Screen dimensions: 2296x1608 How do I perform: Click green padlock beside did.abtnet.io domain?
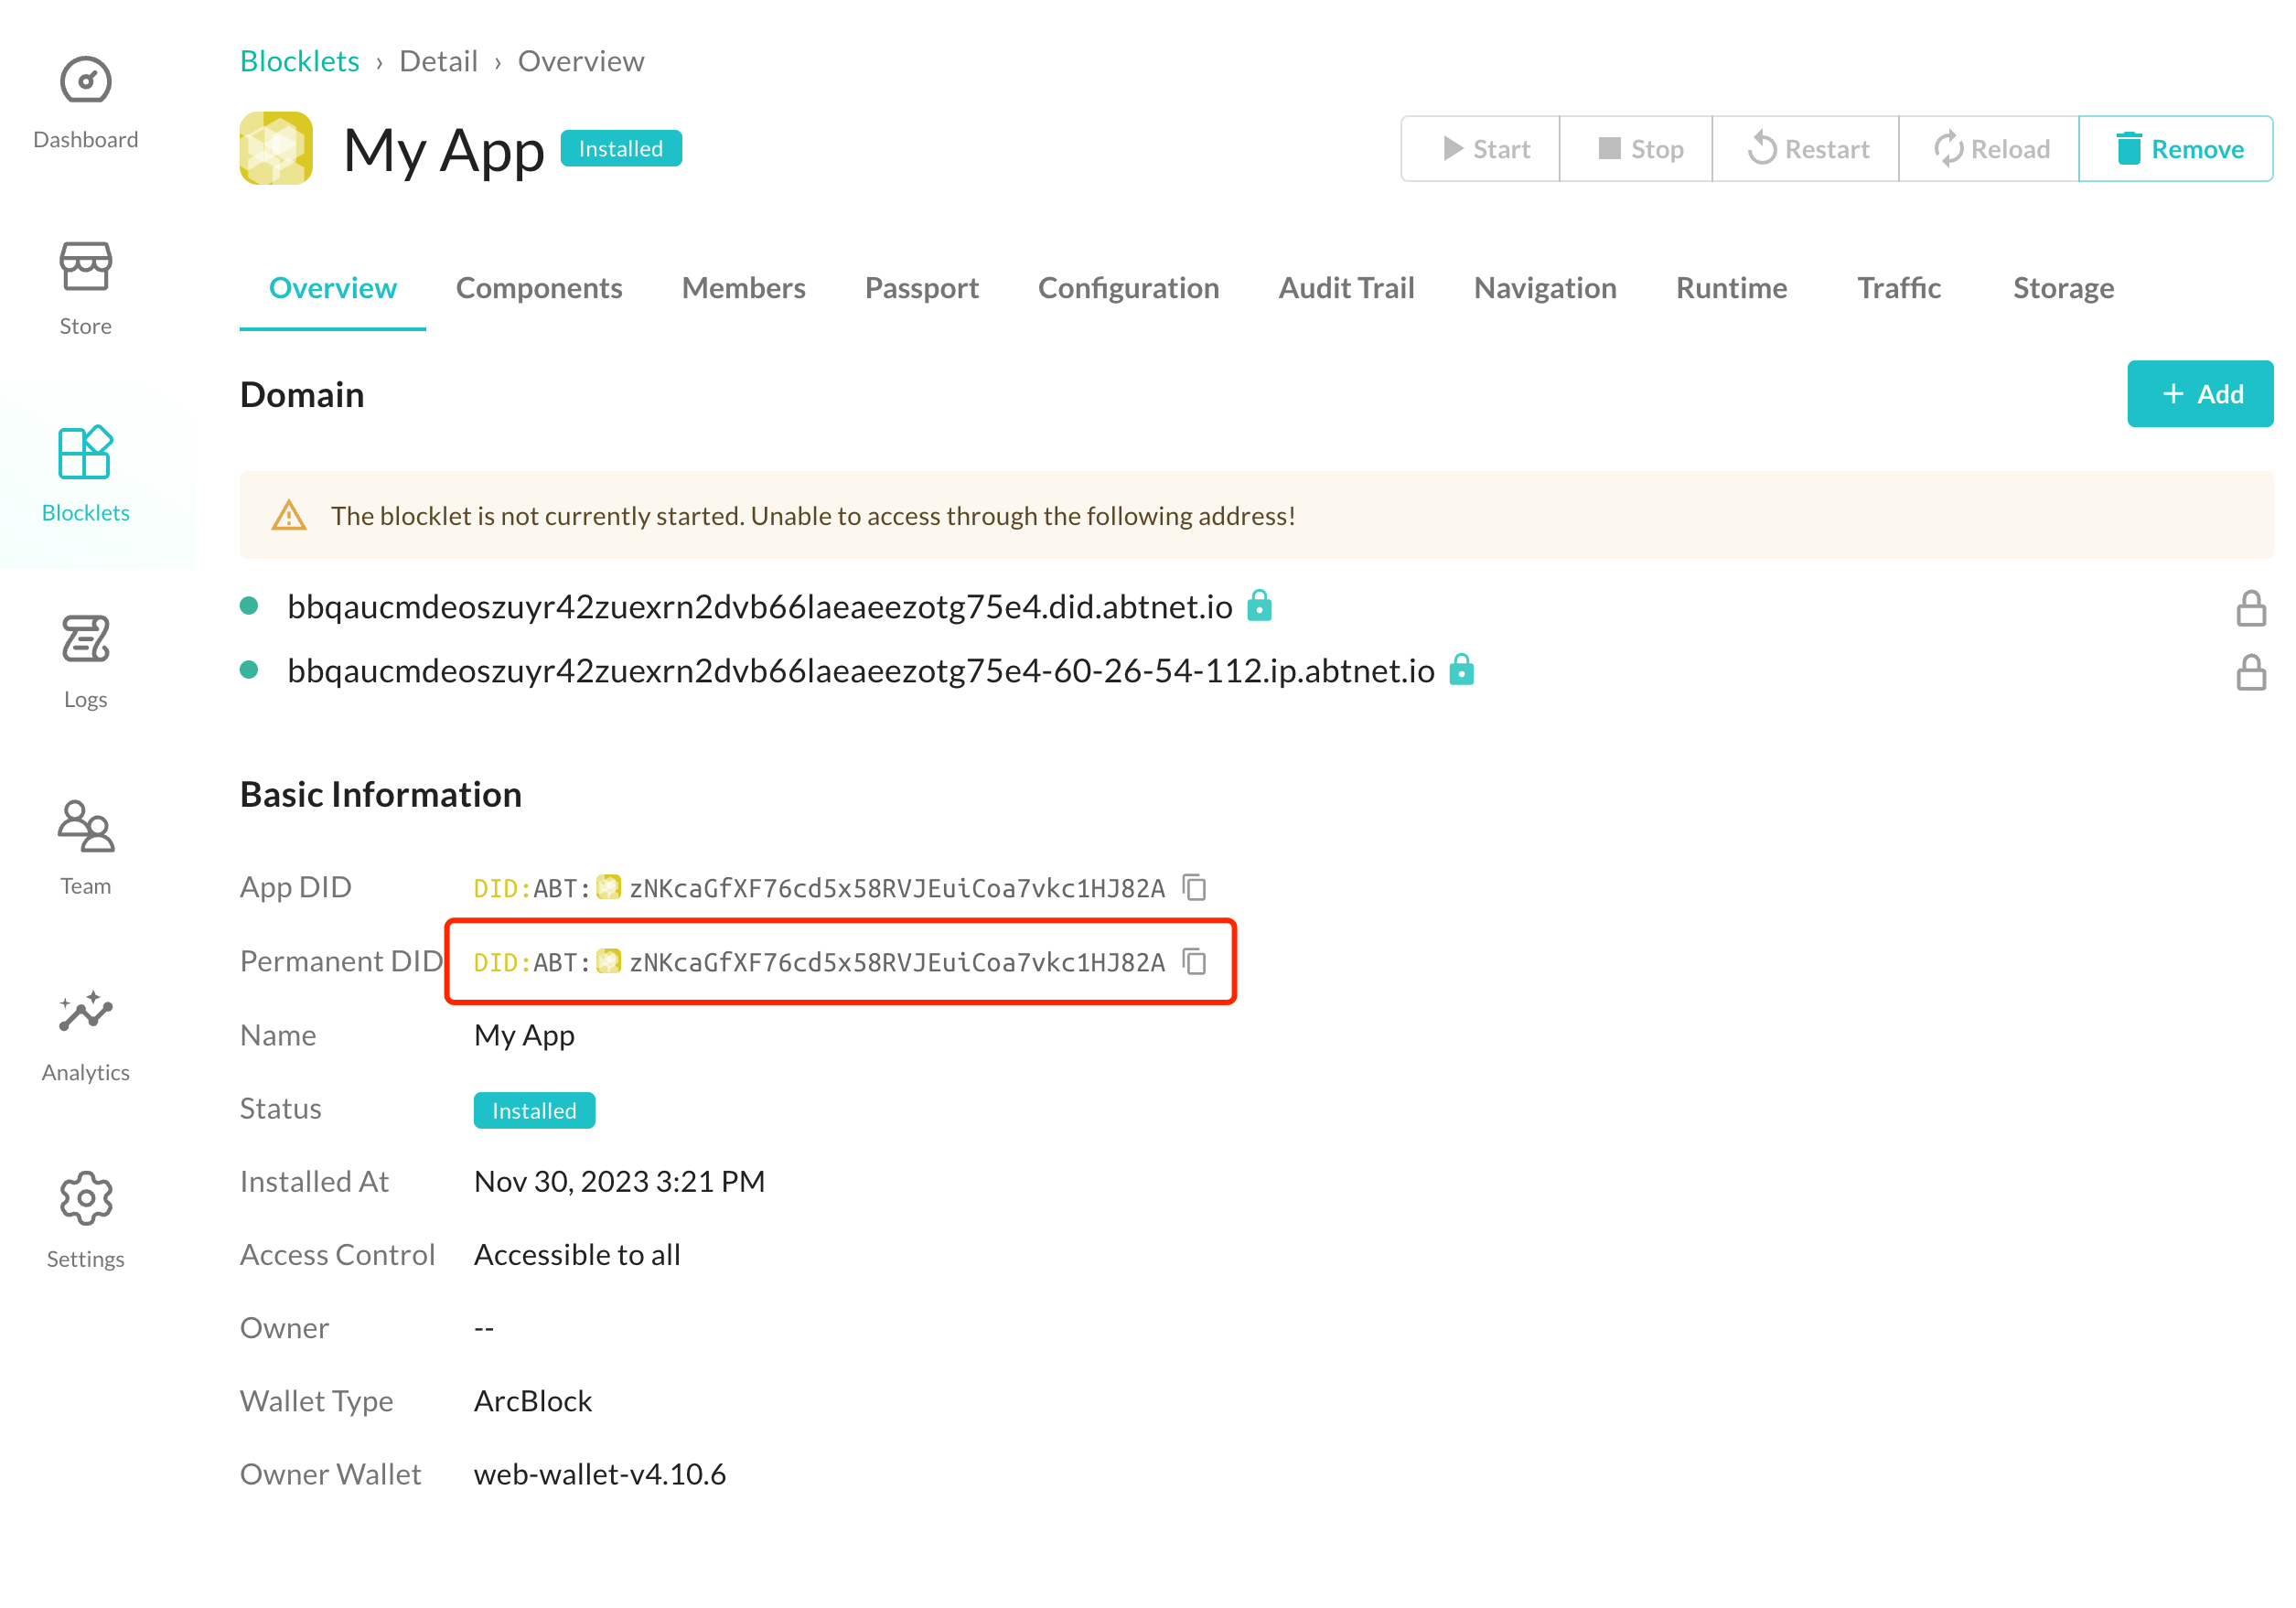click(x=1259, y=606)
